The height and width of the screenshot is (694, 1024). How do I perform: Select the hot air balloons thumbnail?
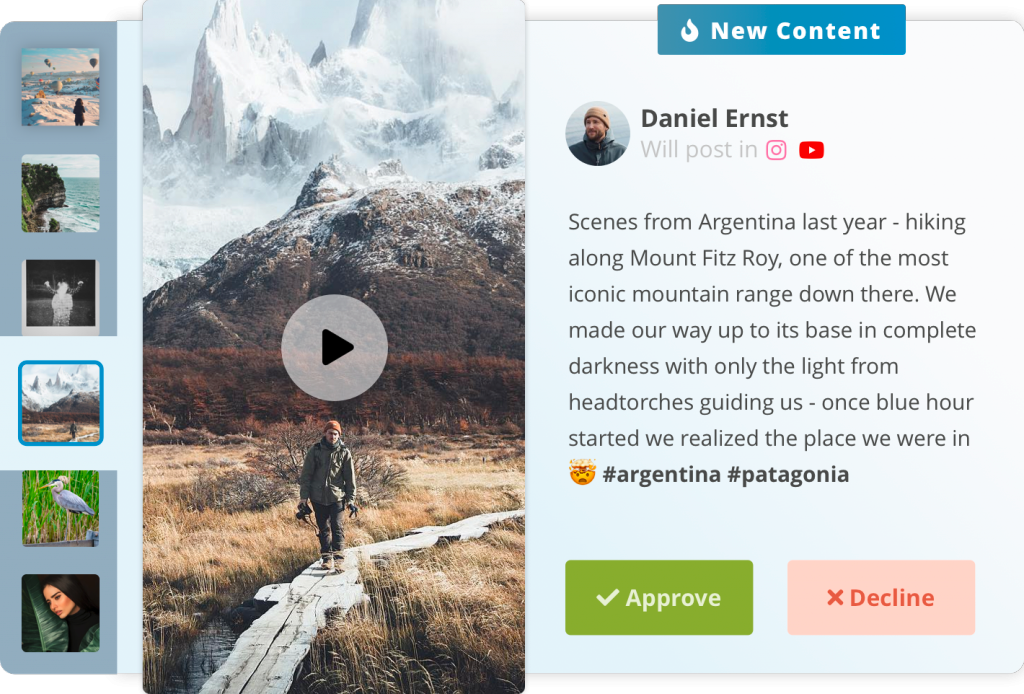click(x=61, y=87)
